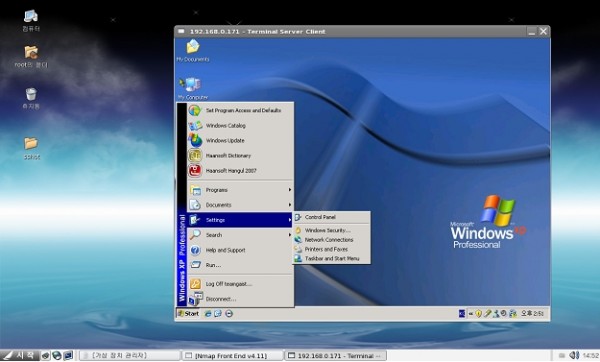Click the computer icon on the host desktop

tap(31, 20)
